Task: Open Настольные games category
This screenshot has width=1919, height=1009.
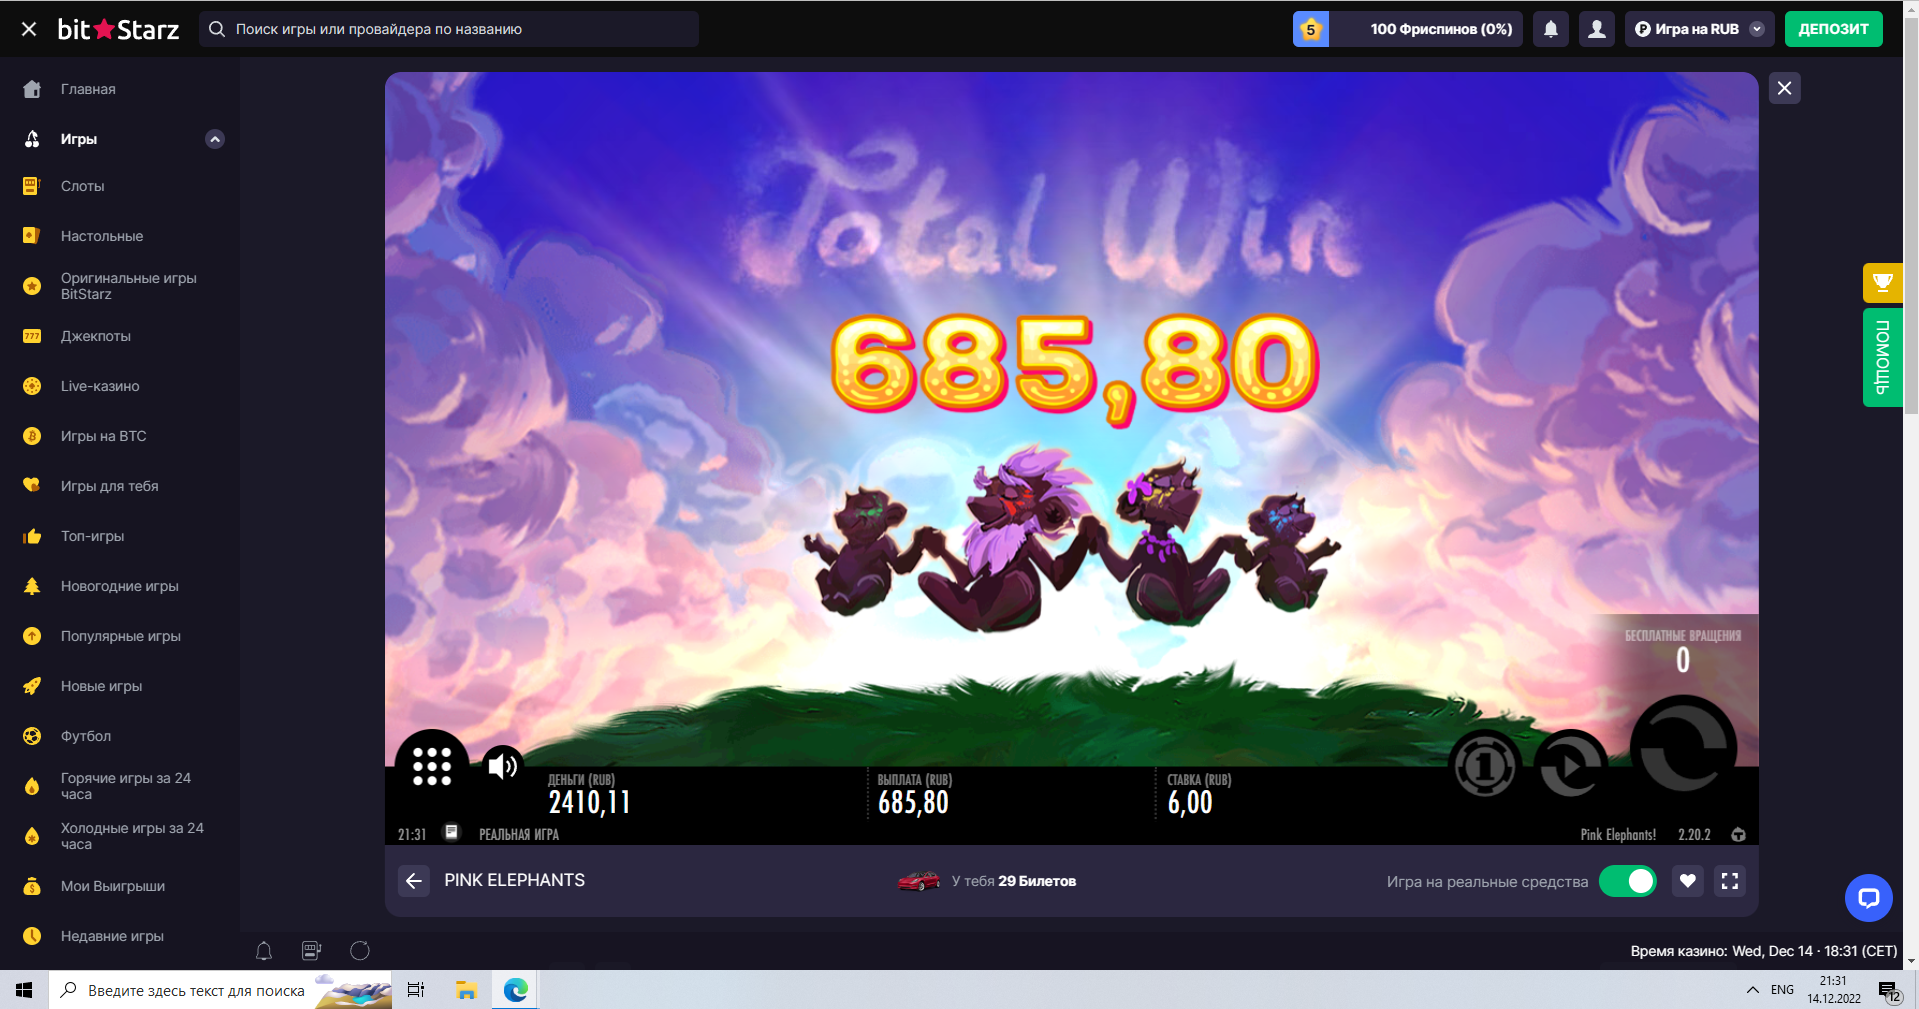Action: click(102, 236)
